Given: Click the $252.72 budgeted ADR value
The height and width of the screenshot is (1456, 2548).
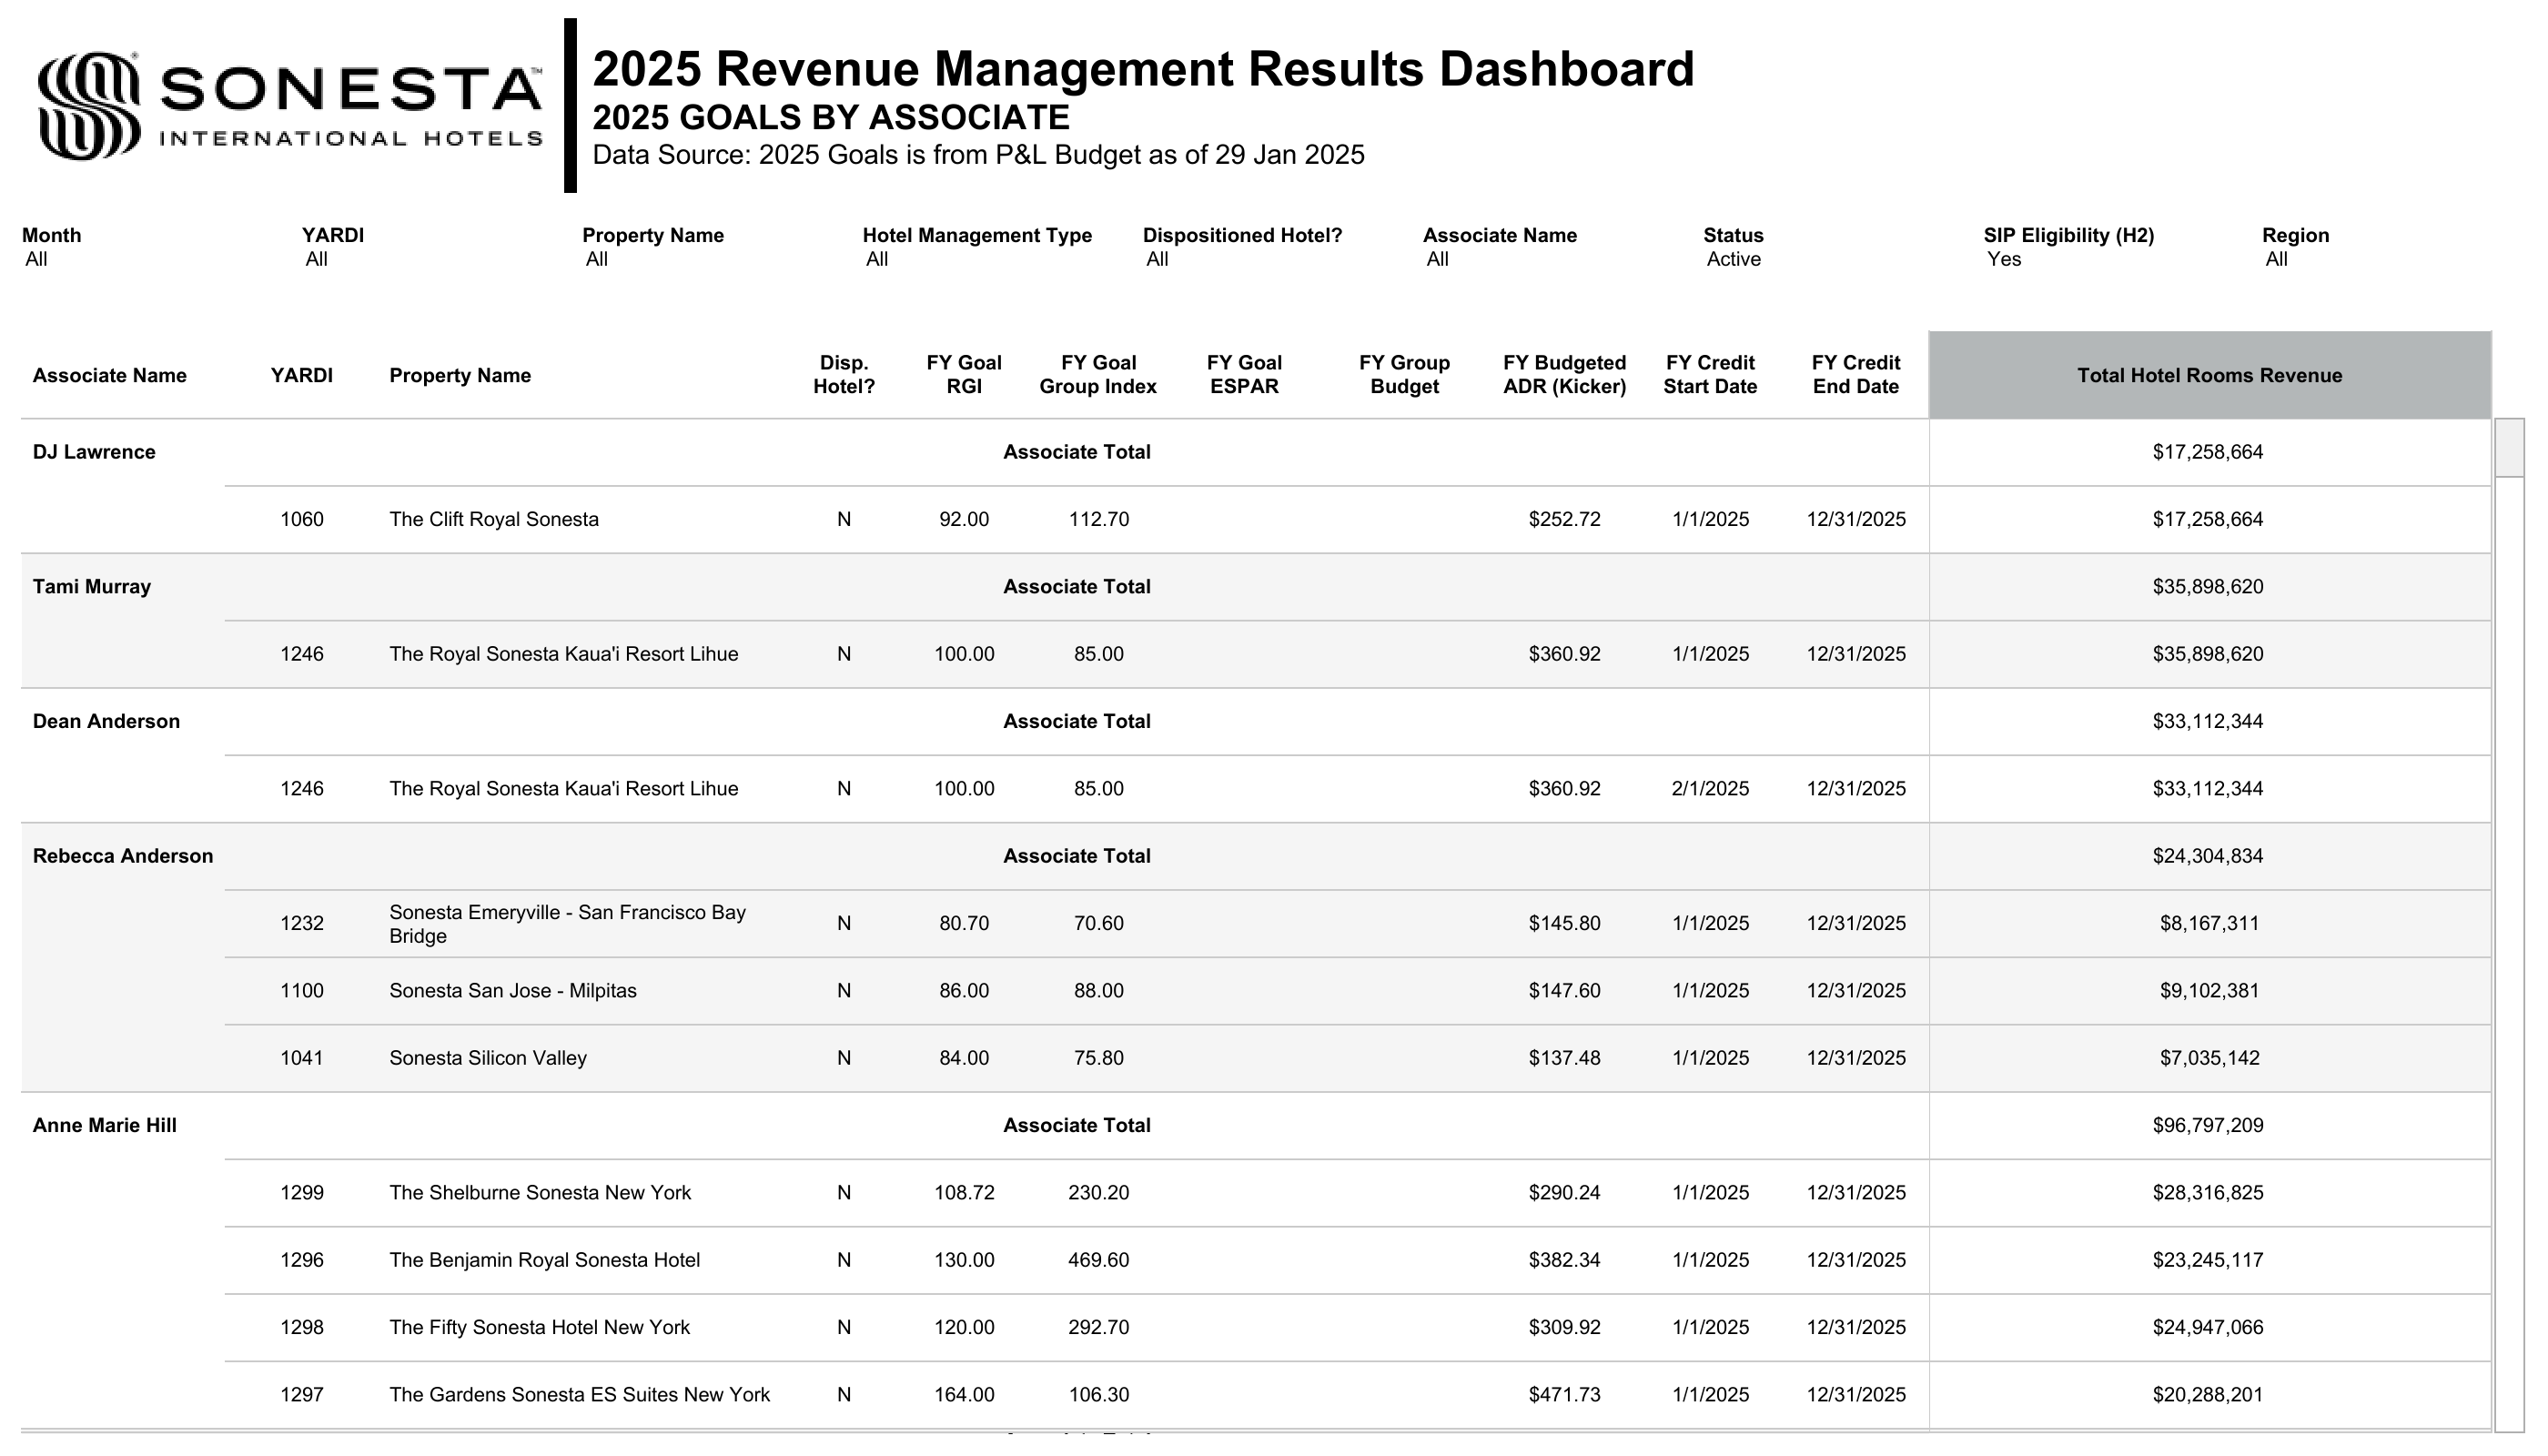Looking at the screenshot, I should (1564, 520).
